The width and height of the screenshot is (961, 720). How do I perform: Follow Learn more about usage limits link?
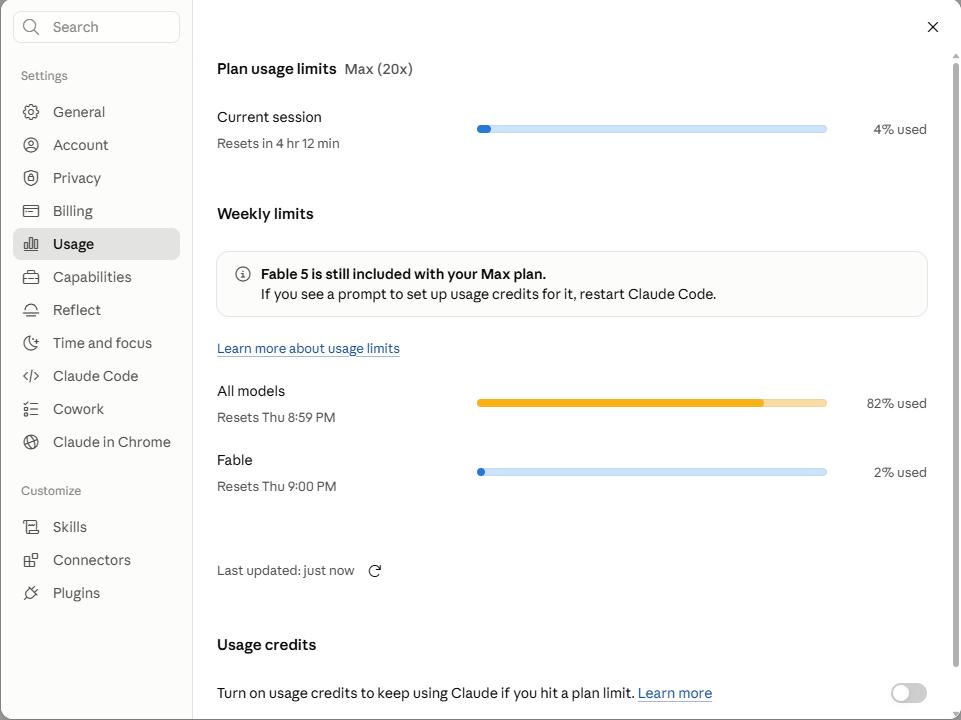point(308,349)
